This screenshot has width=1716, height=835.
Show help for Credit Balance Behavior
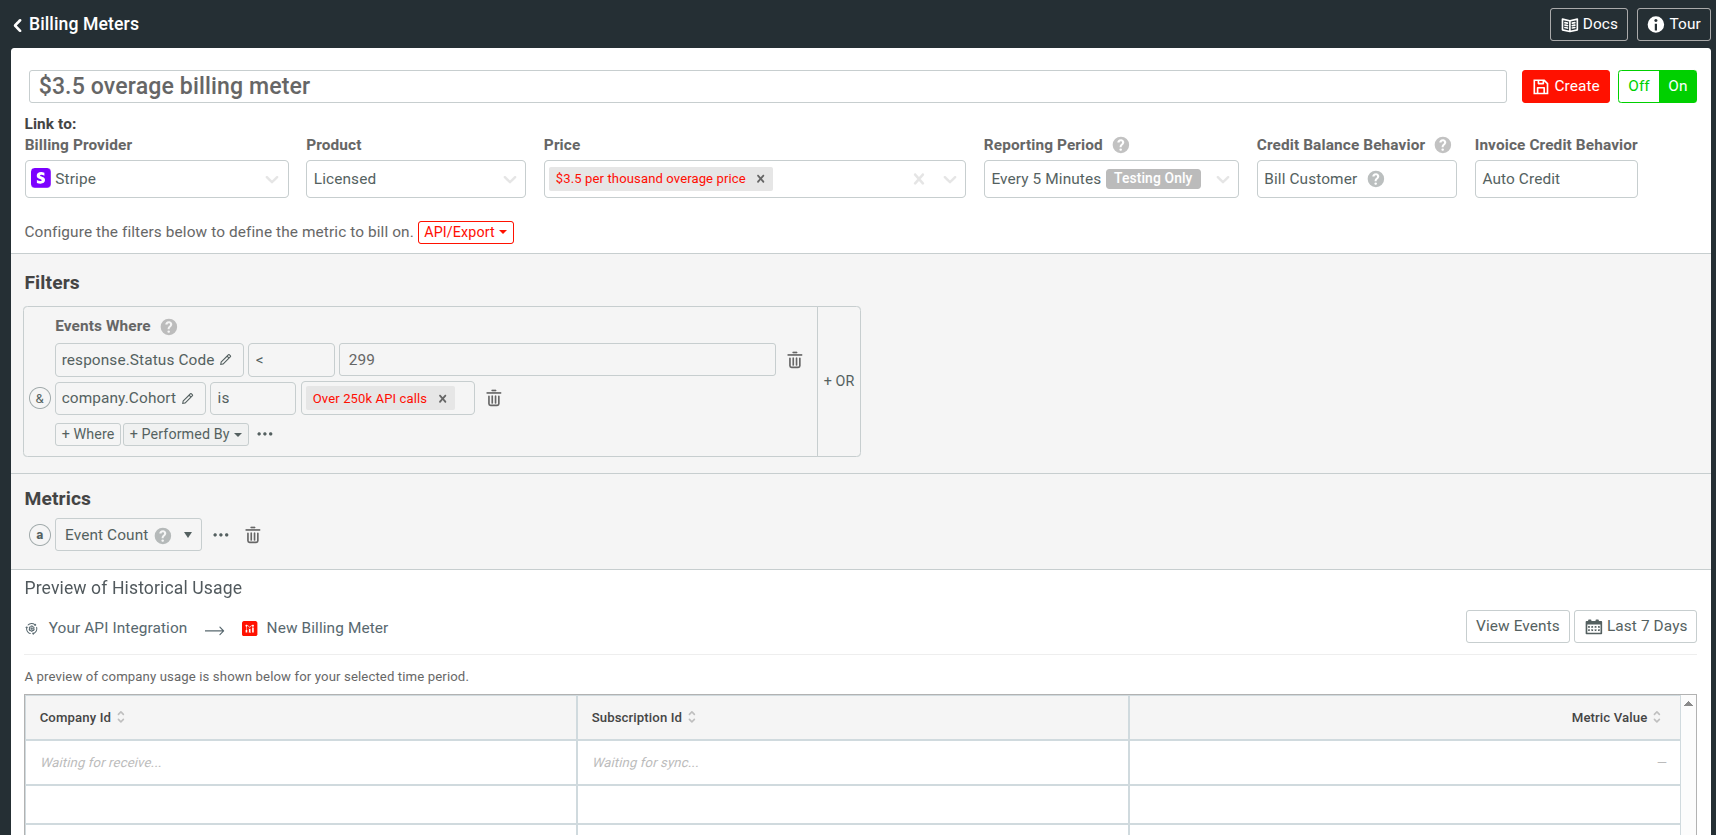tap(1443, 145)
